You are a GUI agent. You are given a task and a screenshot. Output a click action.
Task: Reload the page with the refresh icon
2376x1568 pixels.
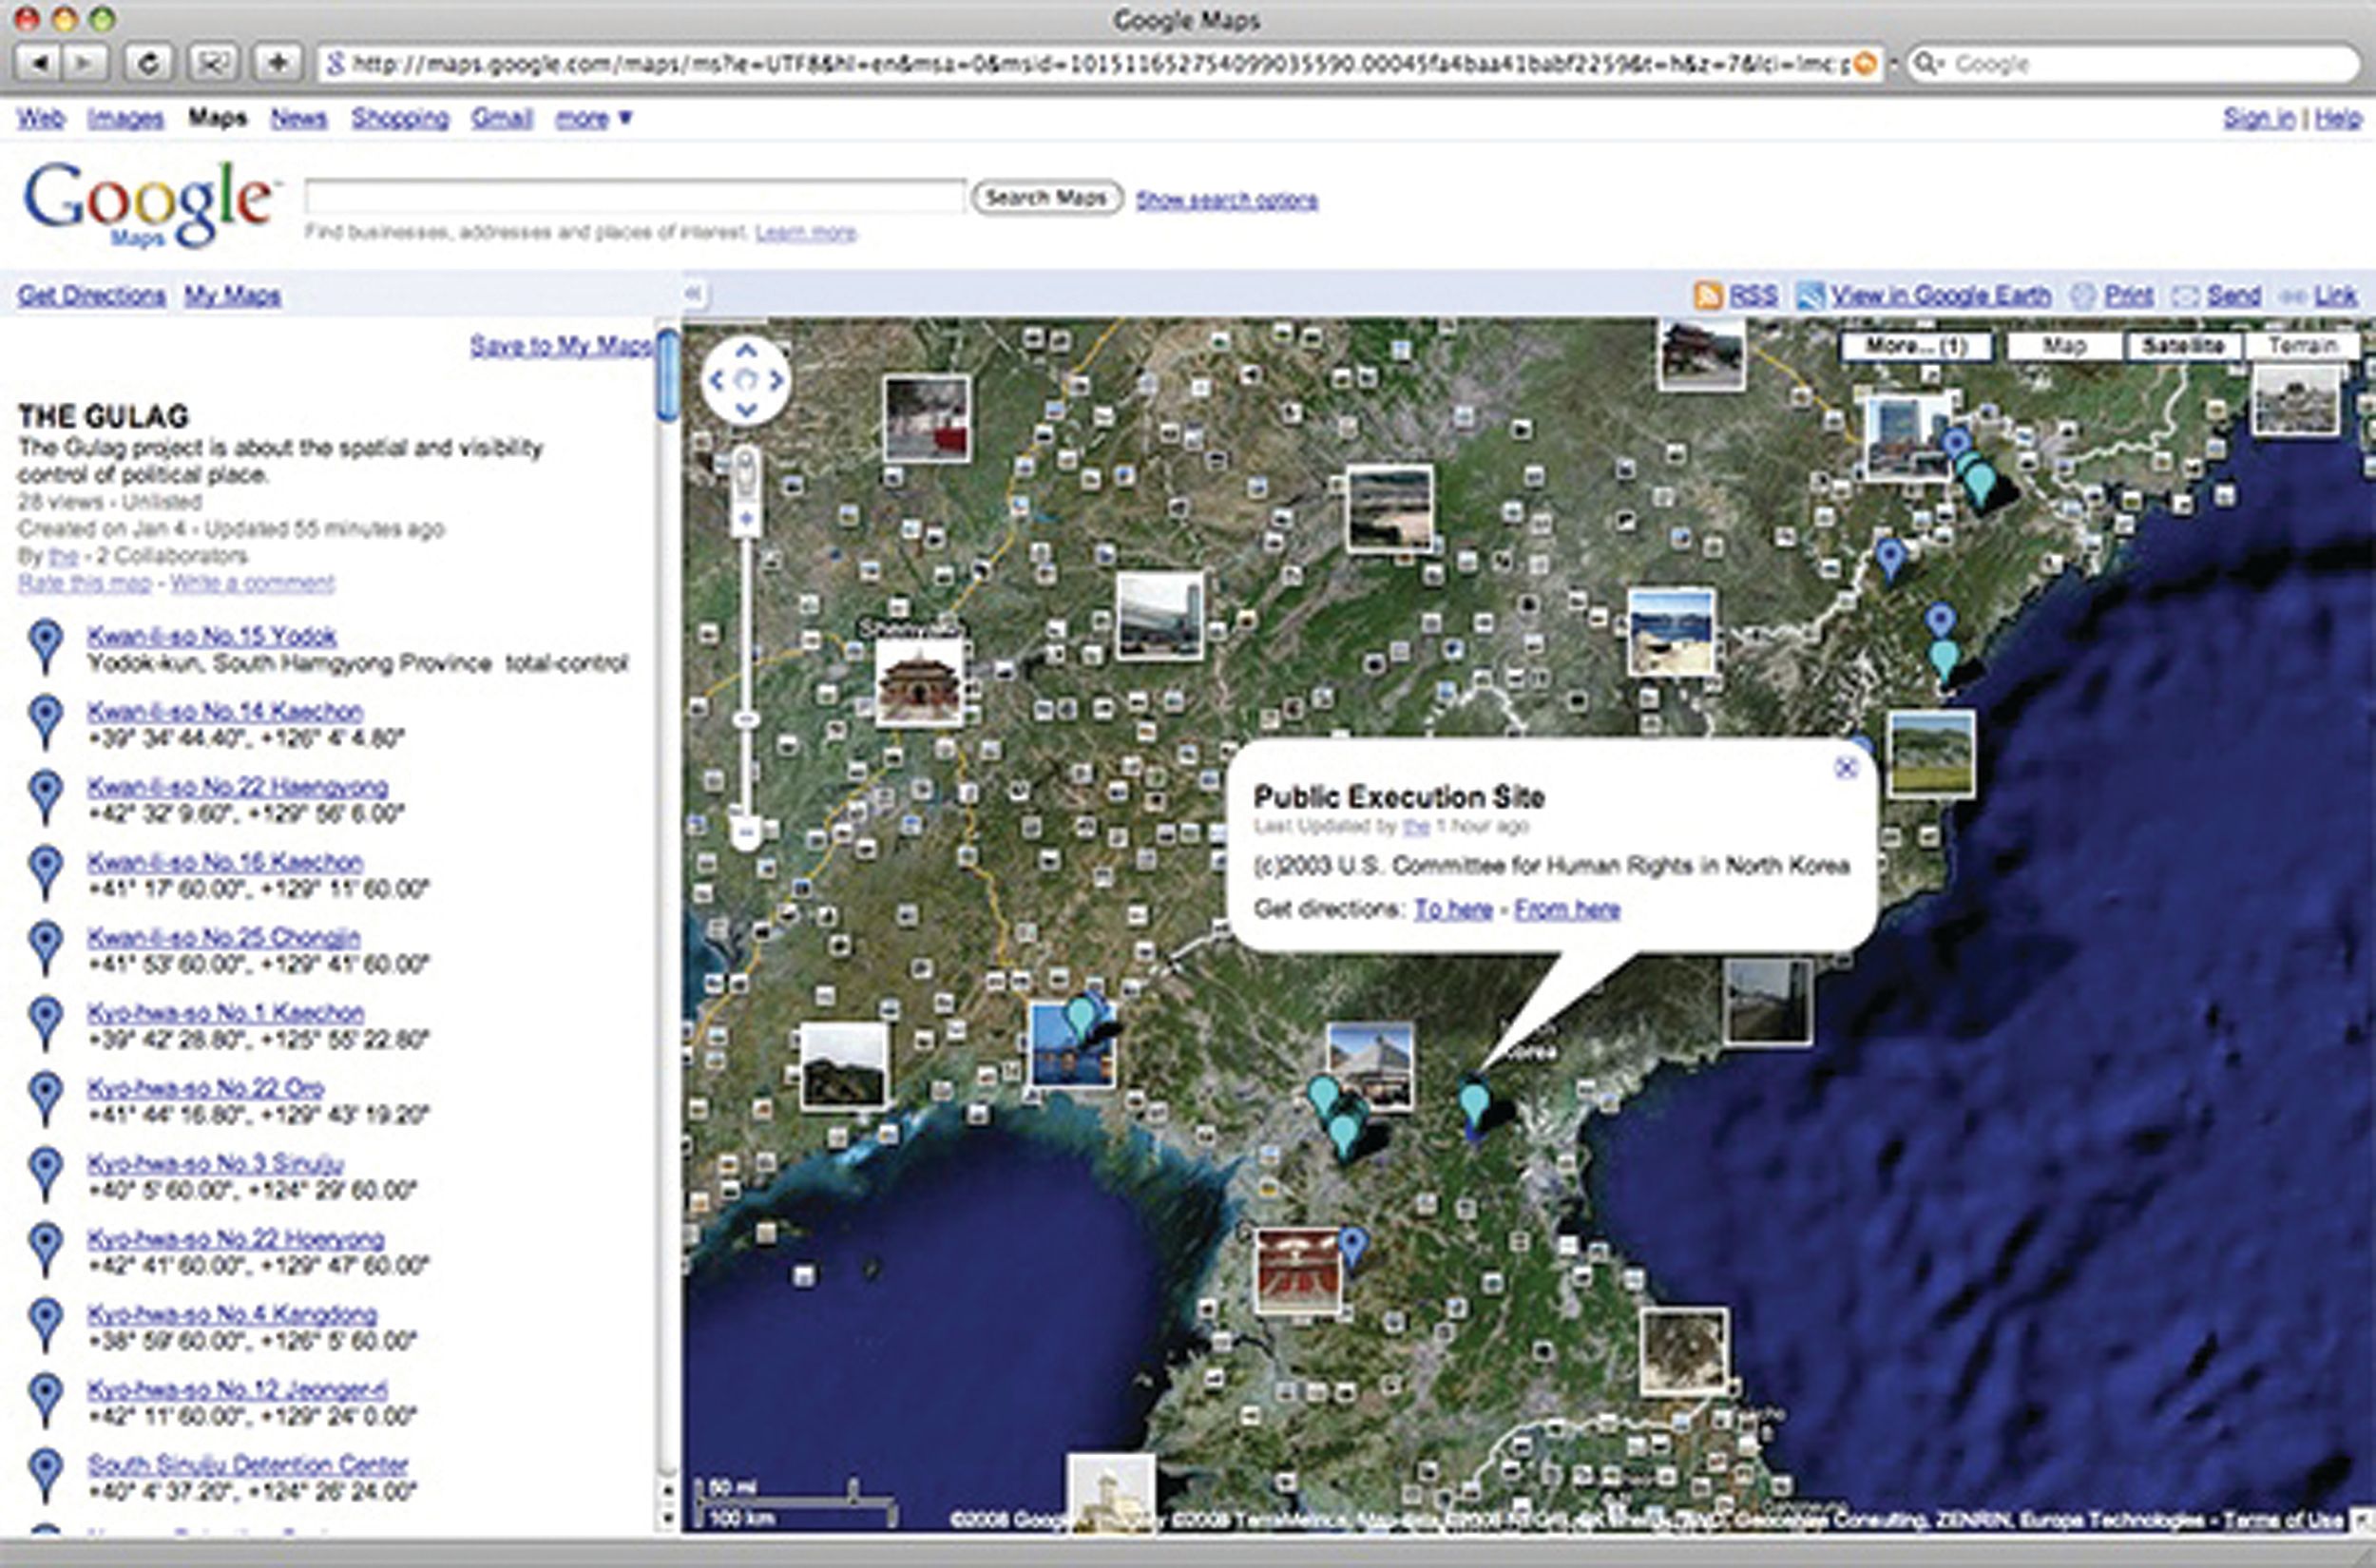[x=148, y=64]
